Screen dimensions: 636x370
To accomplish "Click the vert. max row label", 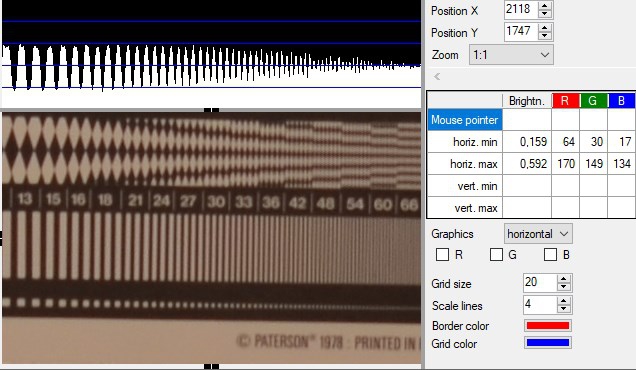I will tap(465, 208).
